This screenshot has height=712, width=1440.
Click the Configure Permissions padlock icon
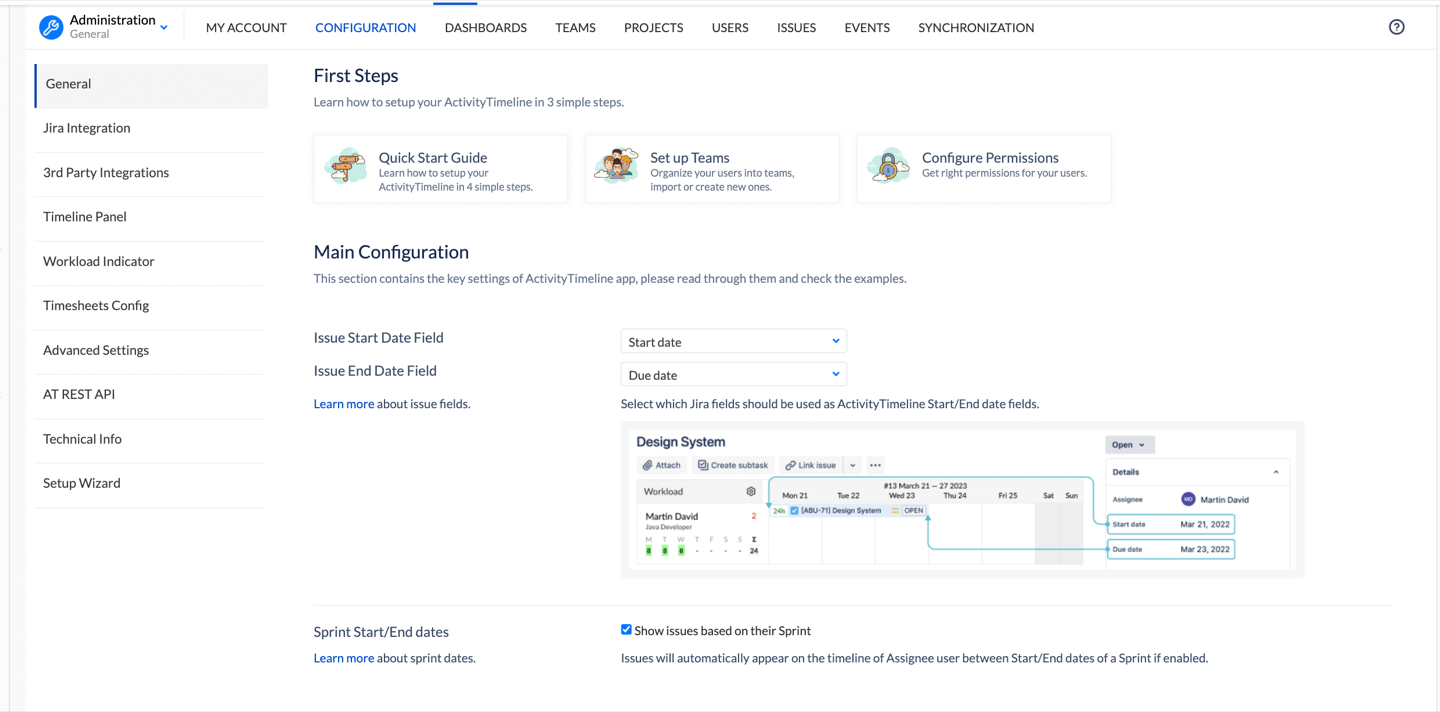888,166
